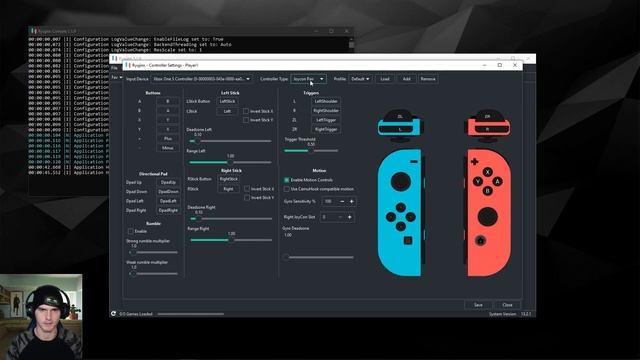Rebind Dpad Left mapping button

[168, 201]
